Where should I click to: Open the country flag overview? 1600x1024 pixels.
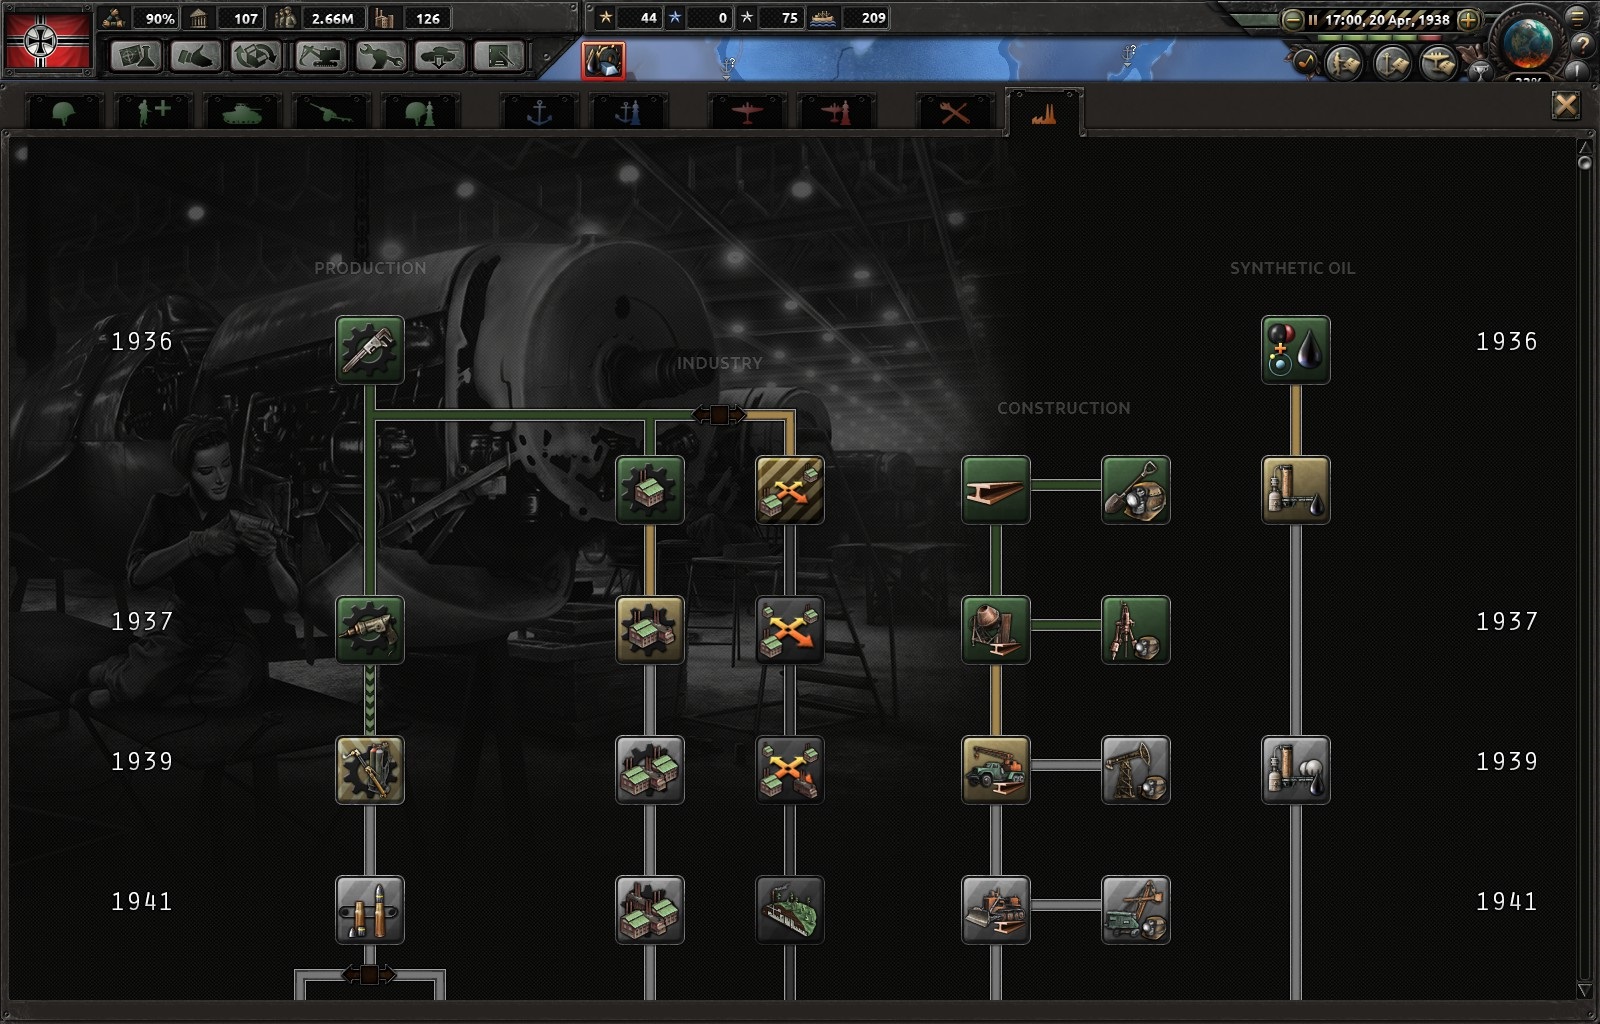point(48,40)
